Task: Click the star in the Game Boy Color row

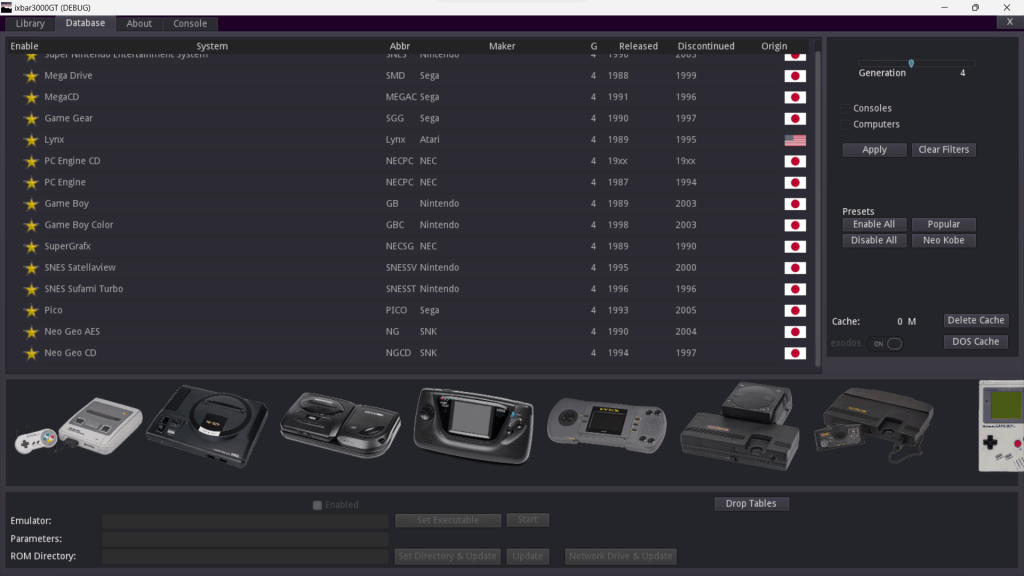Action: (31, 226)
